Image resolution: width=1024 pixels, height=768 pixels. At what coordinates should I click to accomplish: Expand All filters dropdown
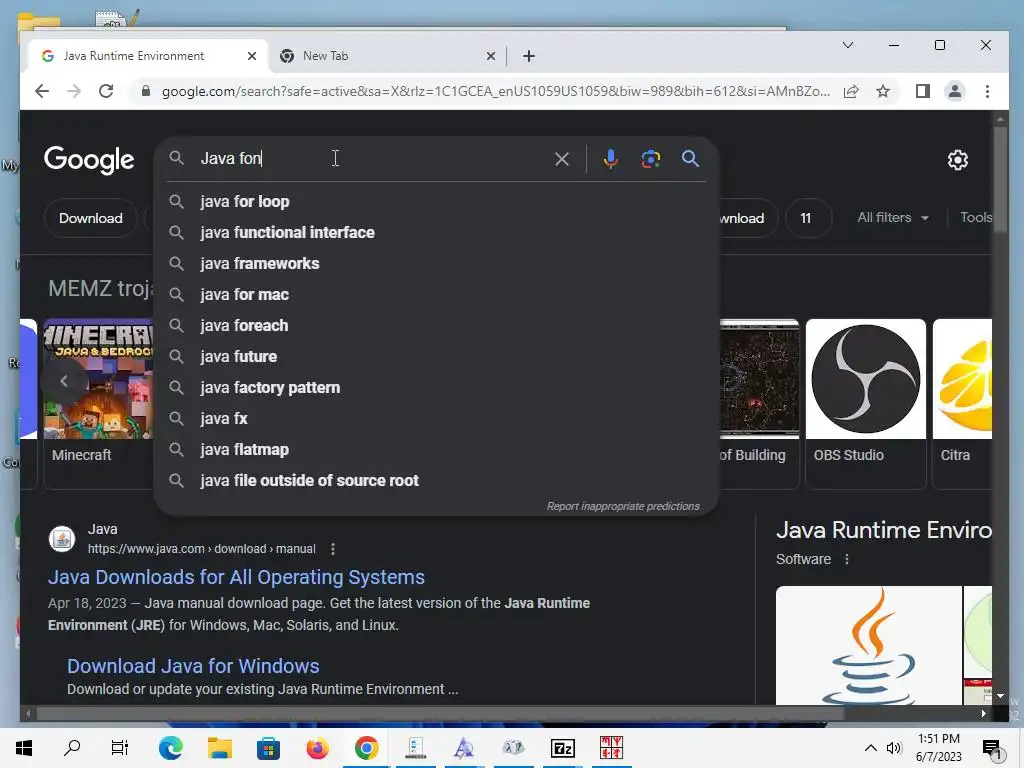click(x=893, y=217)
